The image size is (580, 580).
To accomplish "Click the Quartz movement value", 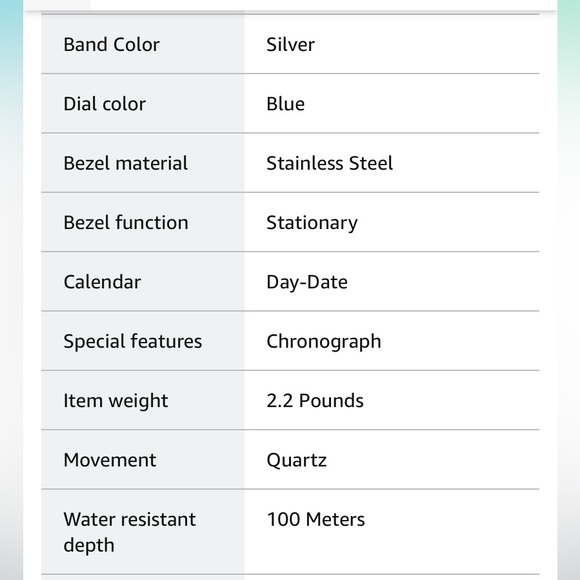I will coord(297,461).
